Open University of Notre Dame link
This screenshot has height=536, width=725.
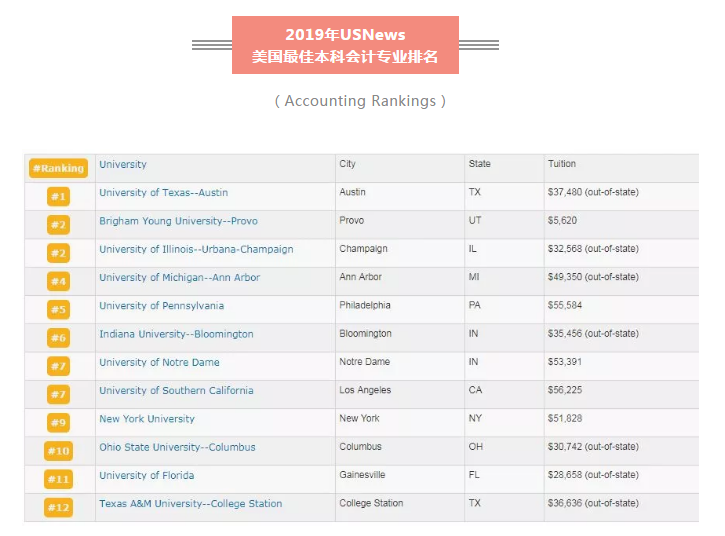(x=160, y=362)
